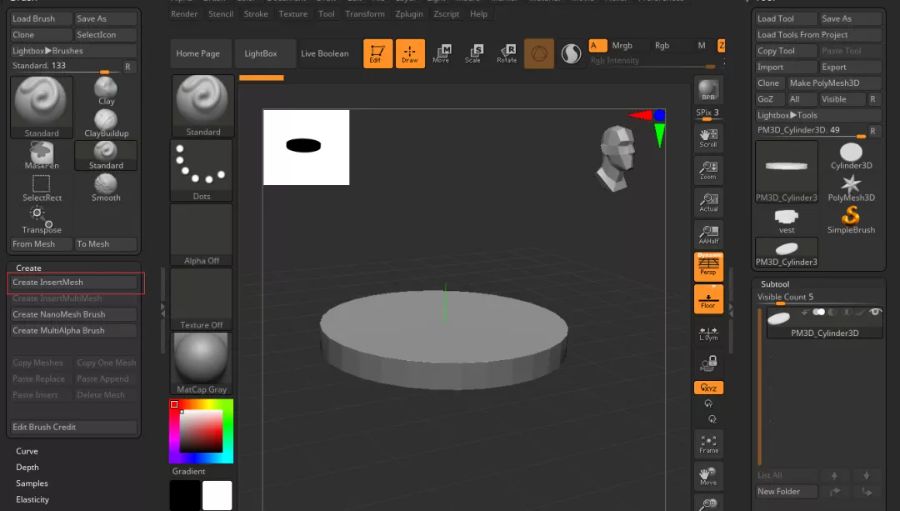Click the head orientation cube in viewport
The width and height of the screenshot is (900, 511).
[616, 158]
